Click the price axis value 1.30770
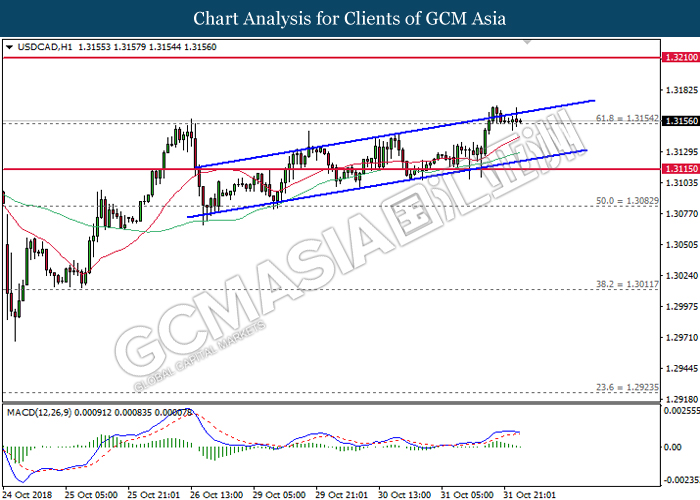 (x=681, y=214)
